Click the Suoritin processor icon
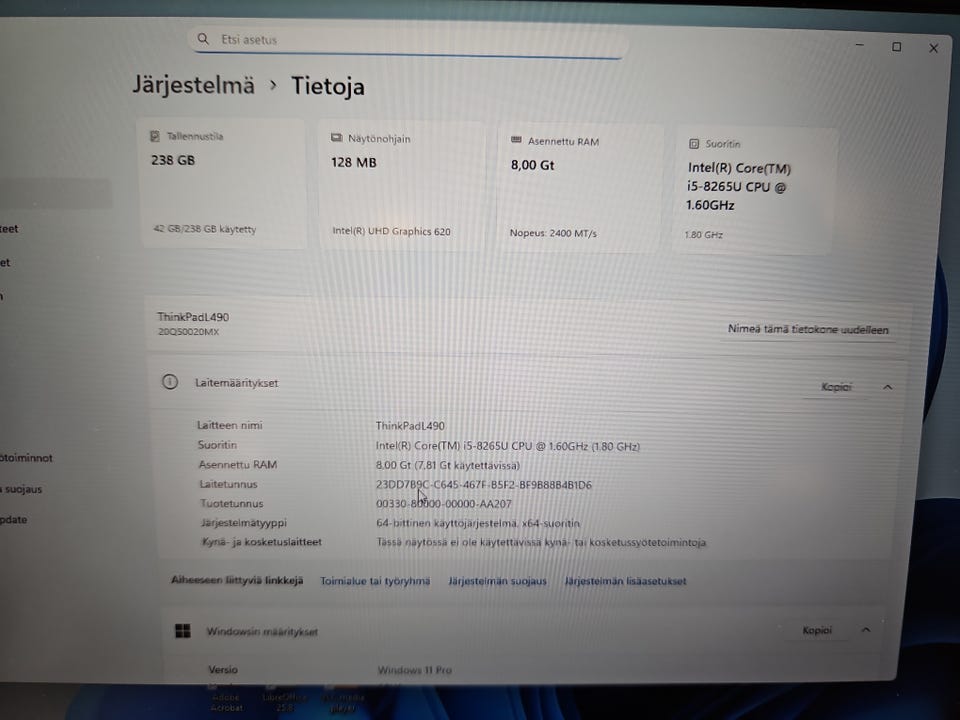This screenshot has width=960, height=720. 694,144
